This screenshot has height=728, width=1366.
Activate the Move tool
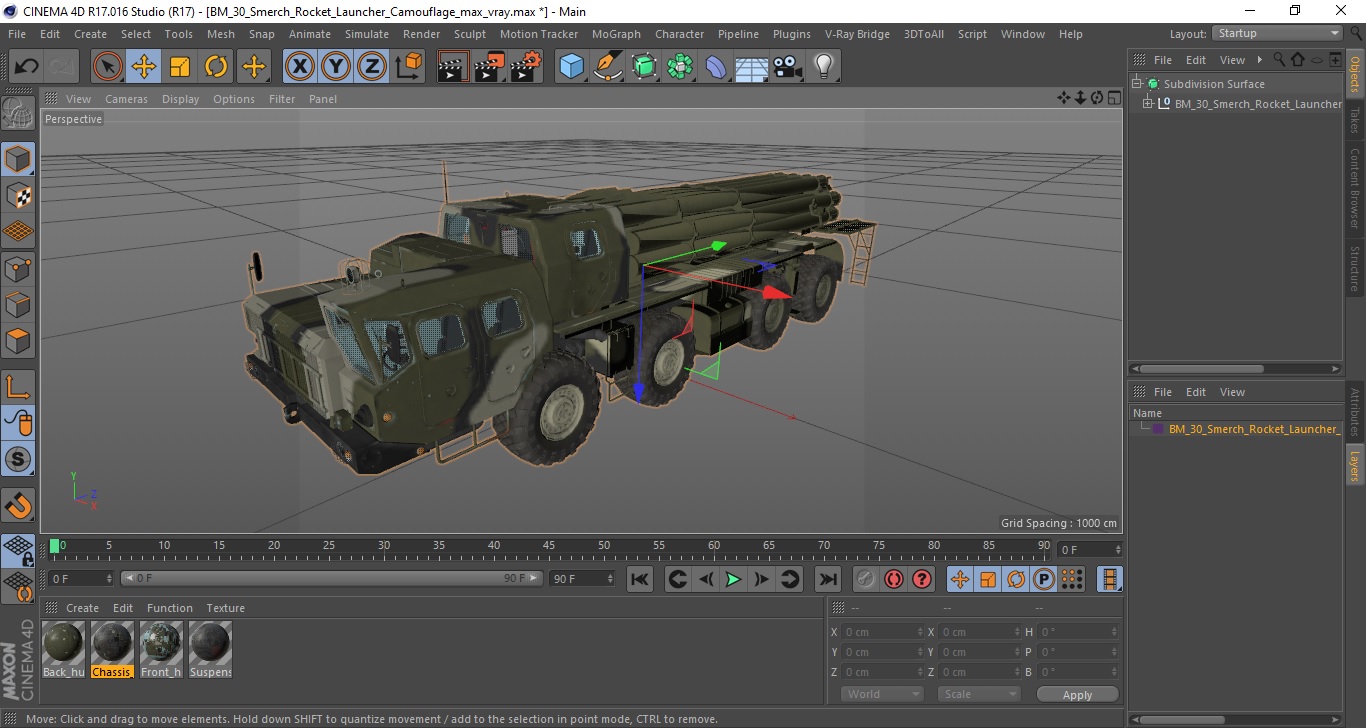click(144, 67)
